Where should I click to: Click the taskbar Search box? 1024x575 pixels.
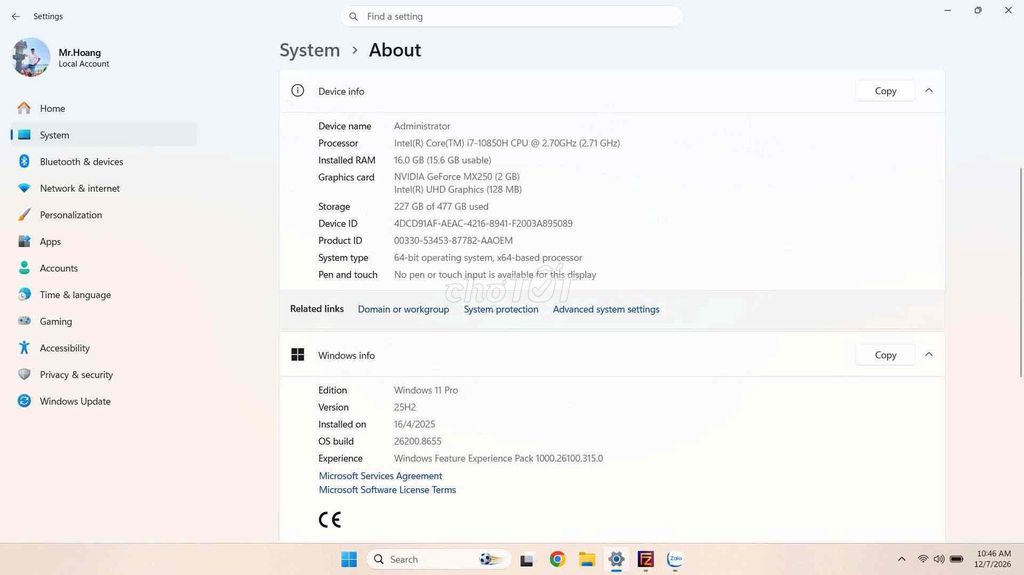[x=438, y=559]
